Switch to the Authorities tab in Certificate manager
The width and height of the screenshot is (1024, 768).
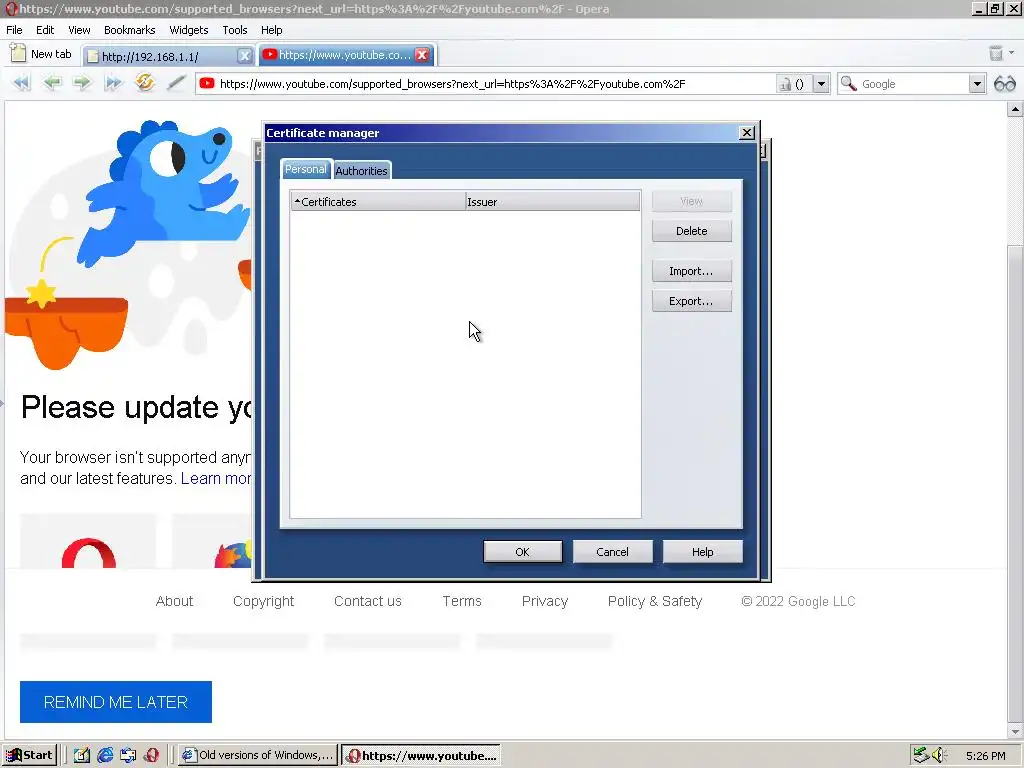tap(362, 170)
